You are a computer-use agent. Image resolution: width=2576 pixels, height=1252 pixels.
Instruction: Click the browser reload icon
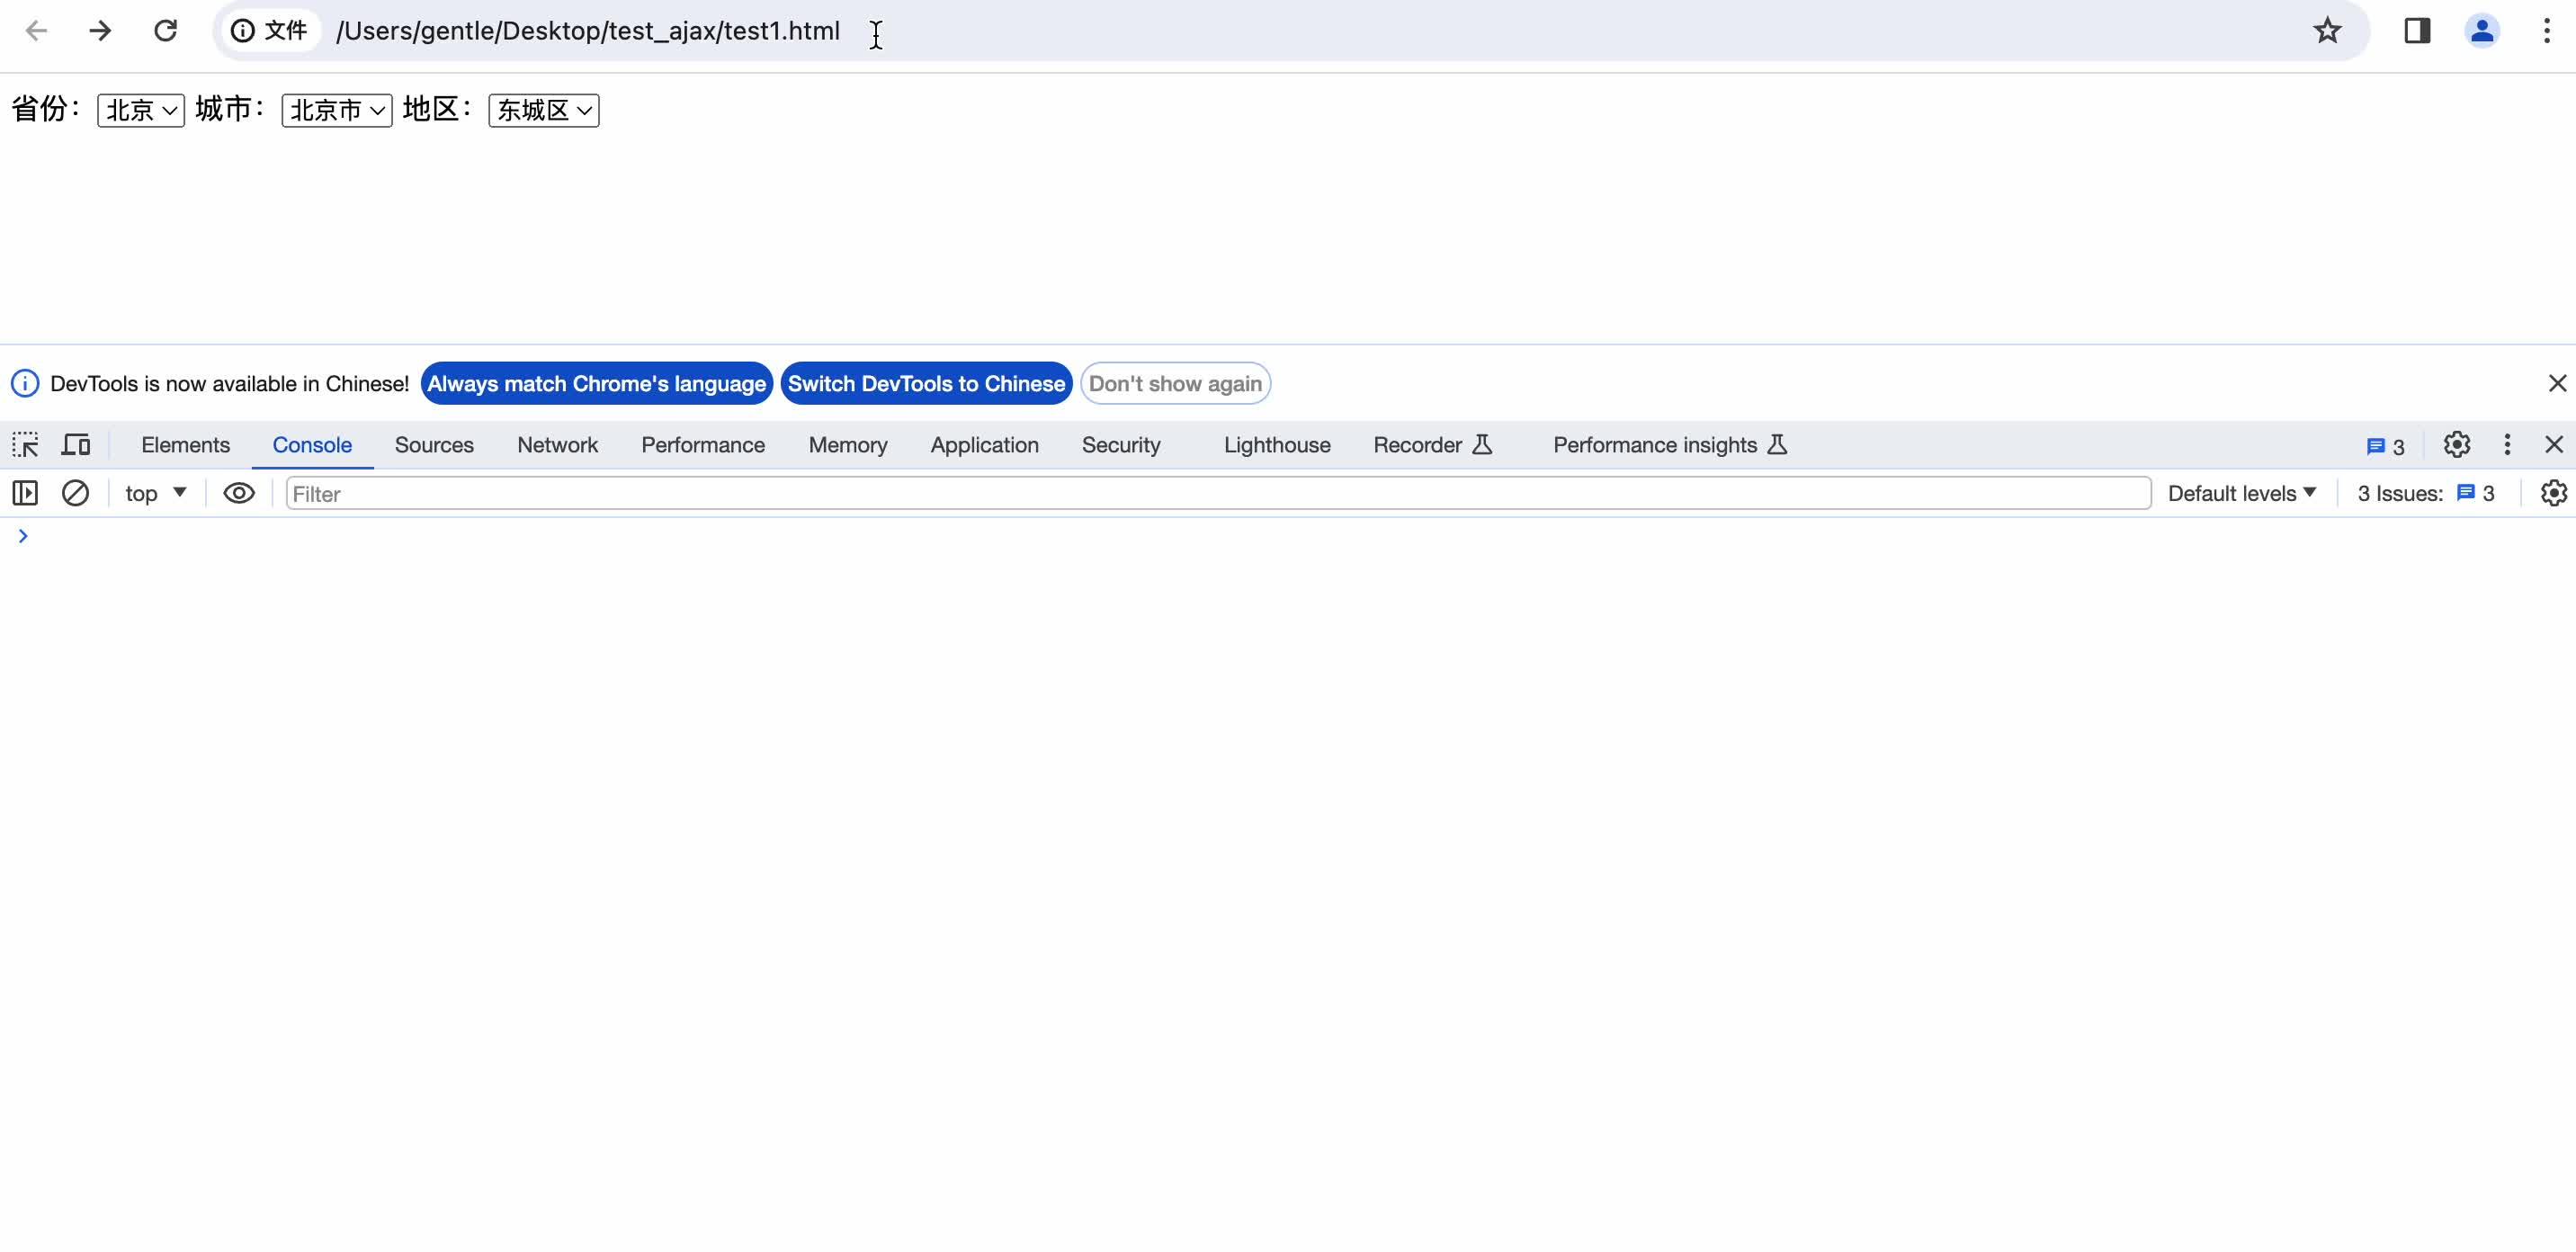165,31
